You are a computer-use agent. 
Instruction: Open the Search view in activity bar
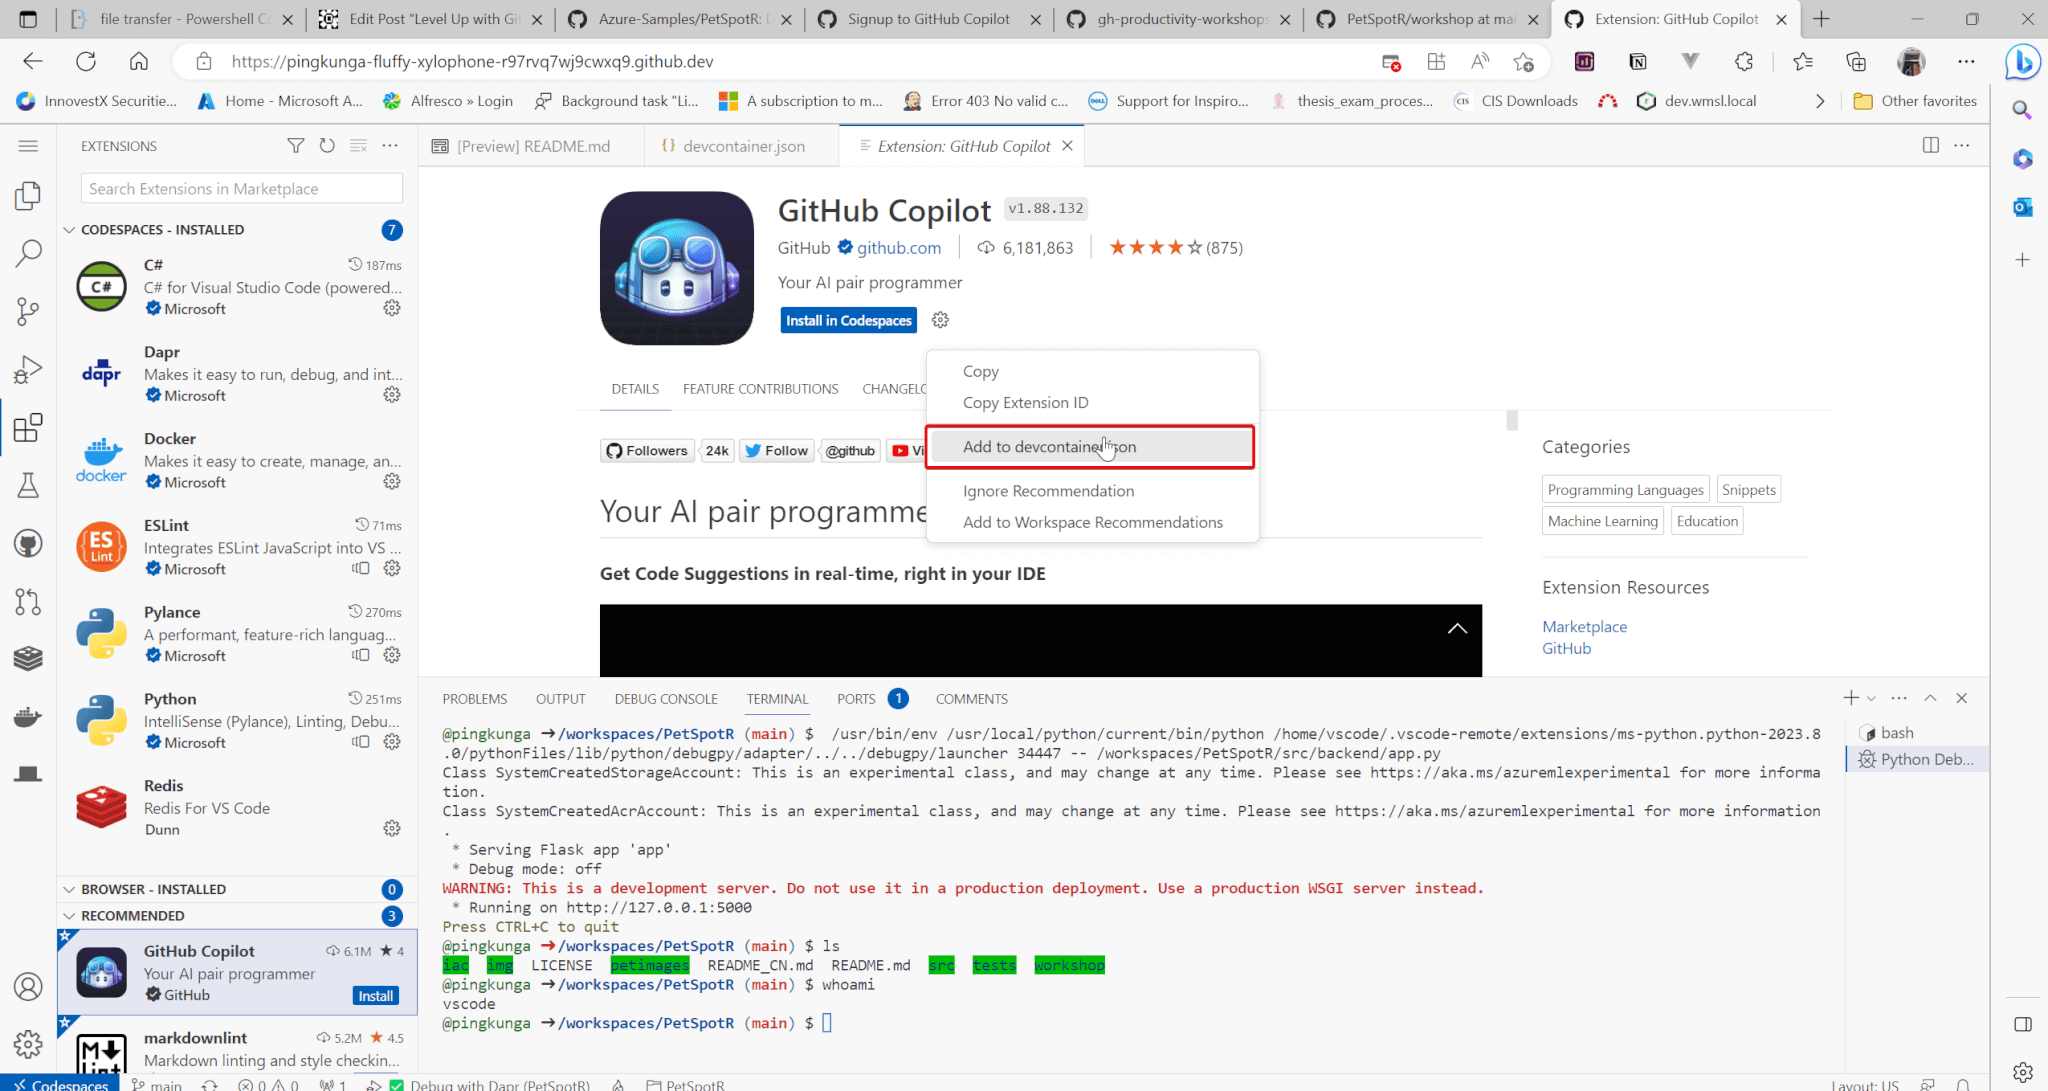(28, 254)
